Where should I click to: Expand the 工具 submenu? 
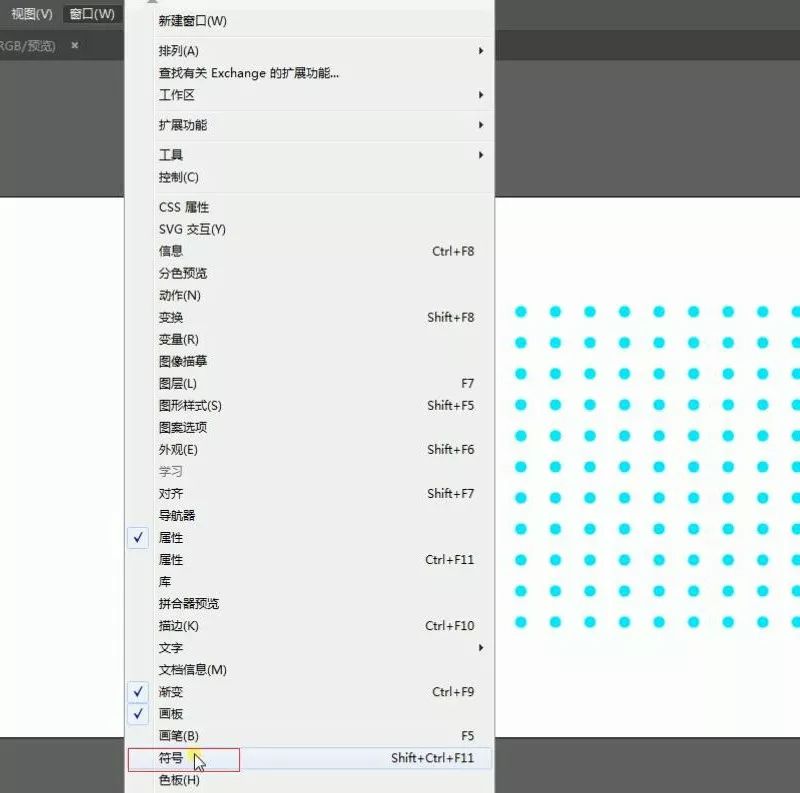coord(171,155)
